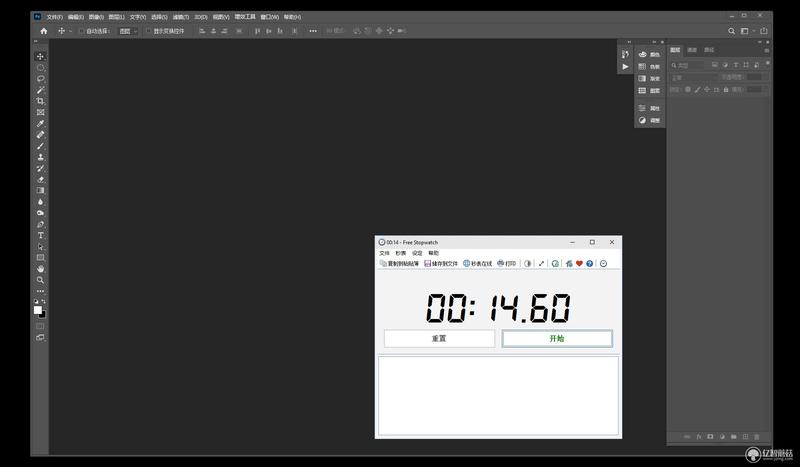Click Online stopwatch (秒表在线) globe button
The width and height of the screenshot is (800, 467).
pyautogui.click(x=478, y=263)
